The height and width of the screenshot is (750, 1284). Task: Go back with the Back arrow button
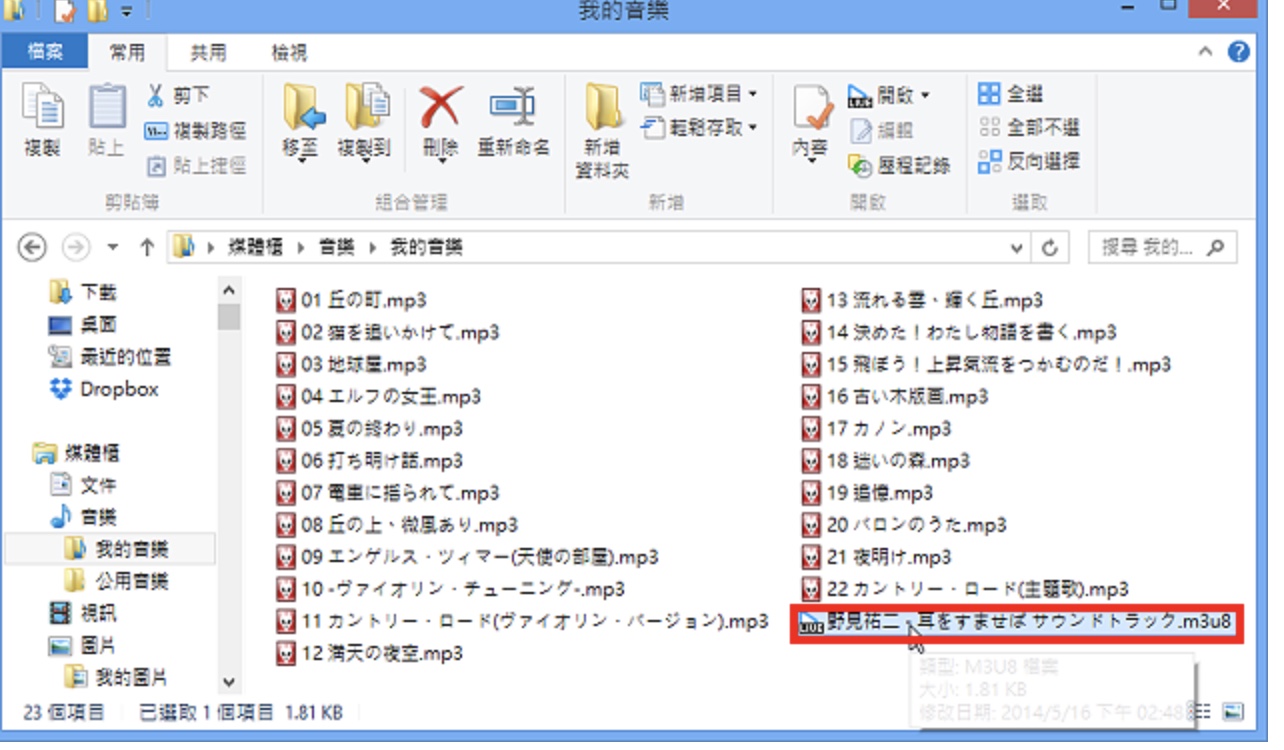33,247
